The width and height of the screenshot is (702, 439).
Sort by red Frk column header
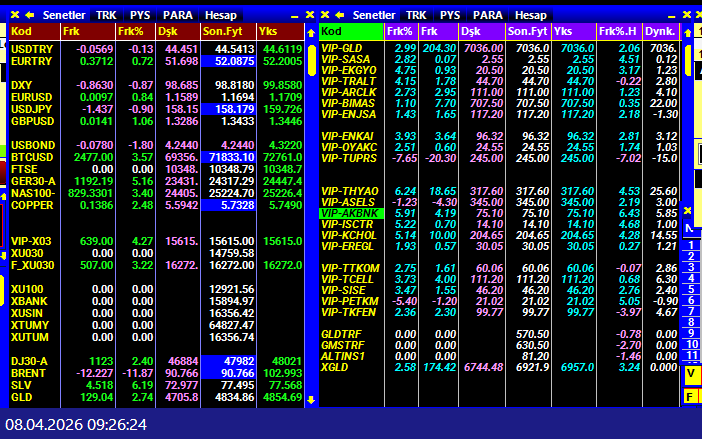[88, 31]
